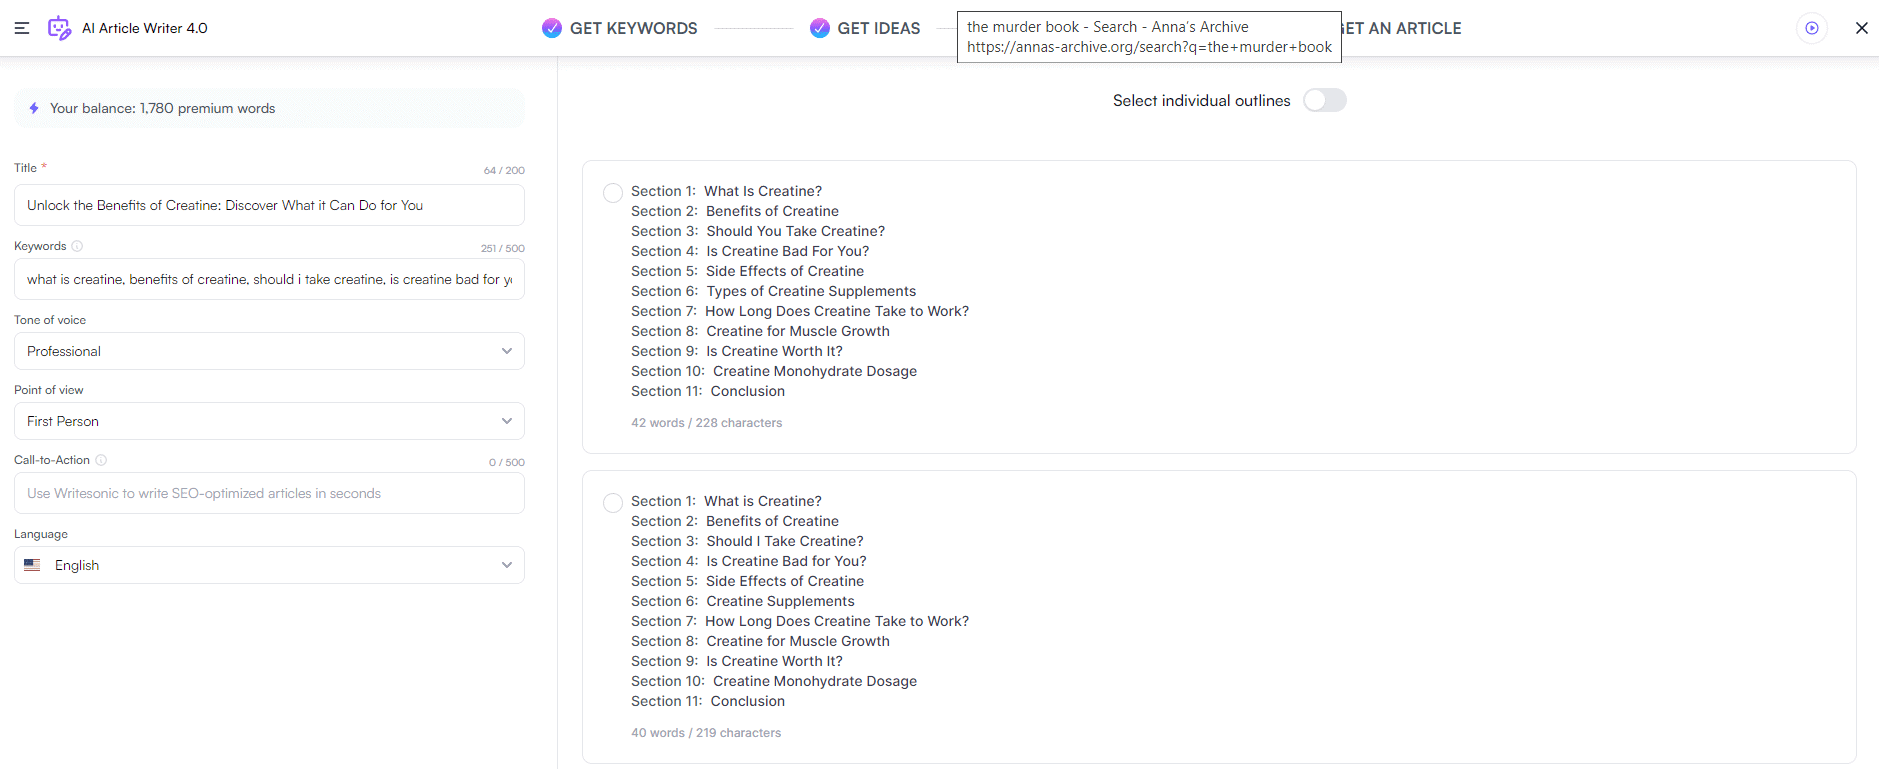The height and width of the screenshot is (769, 1879).
Task: Click the Get Keywords checkmark icon
Action: pyautogui.click(x=552, y=28)
